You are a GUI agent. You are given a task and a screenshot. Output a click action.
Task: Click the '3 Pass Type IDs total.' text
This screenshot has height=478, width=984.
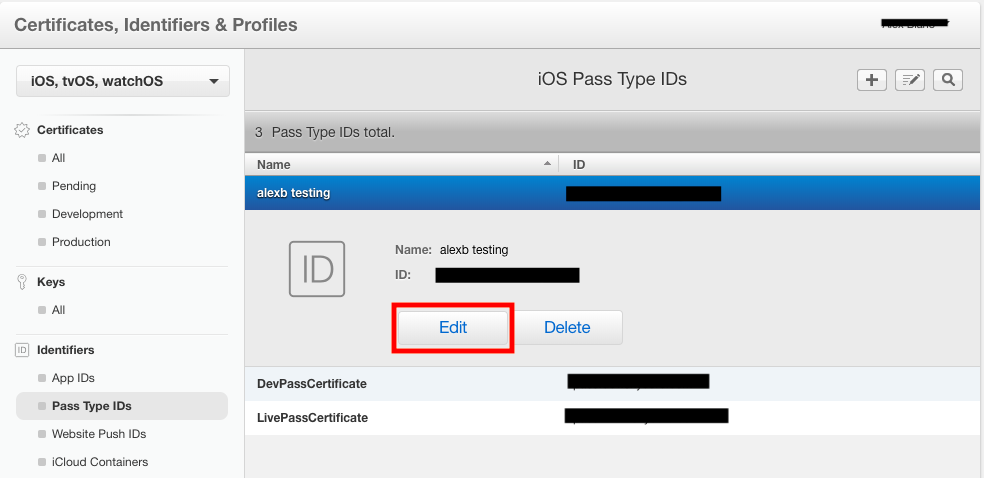324,133
